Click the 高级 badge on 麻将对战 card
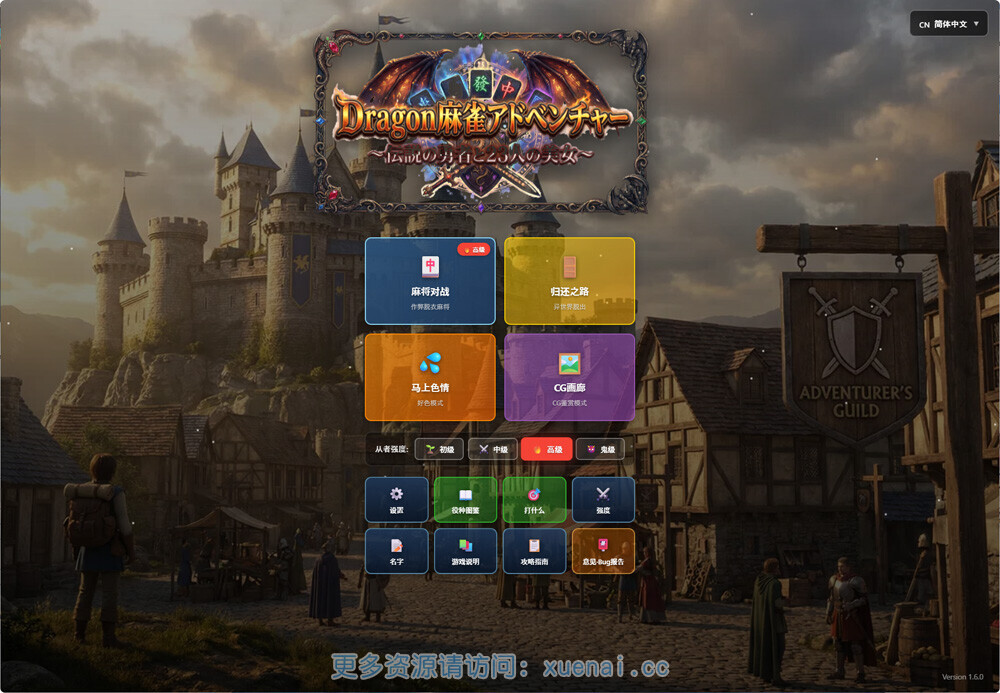The width and height of the screenshot is (1000, 693). click(x=474, y=249)
